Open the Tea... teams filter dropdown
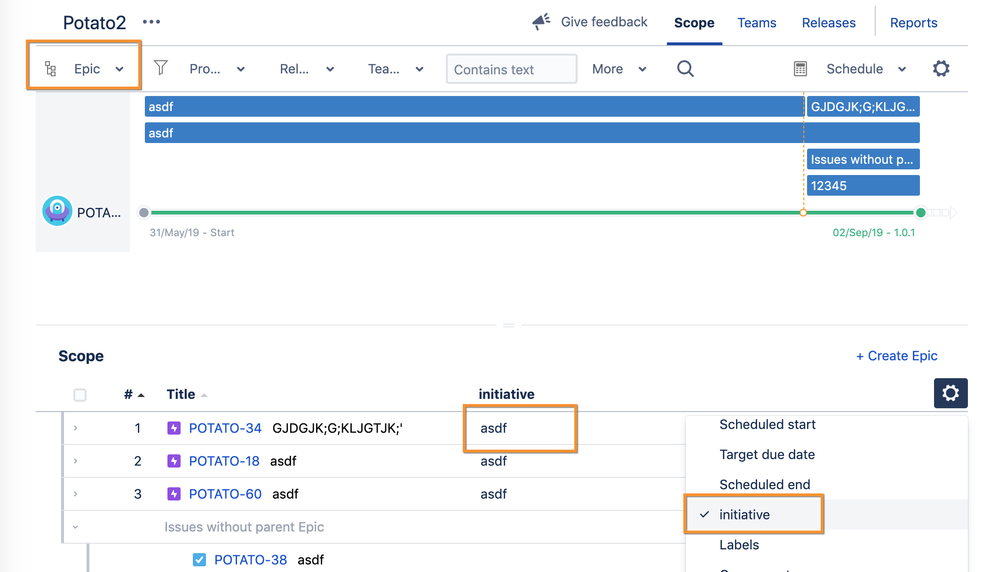Image resolution: width=998 pixels, height=572 pixels. click(395, 69)
